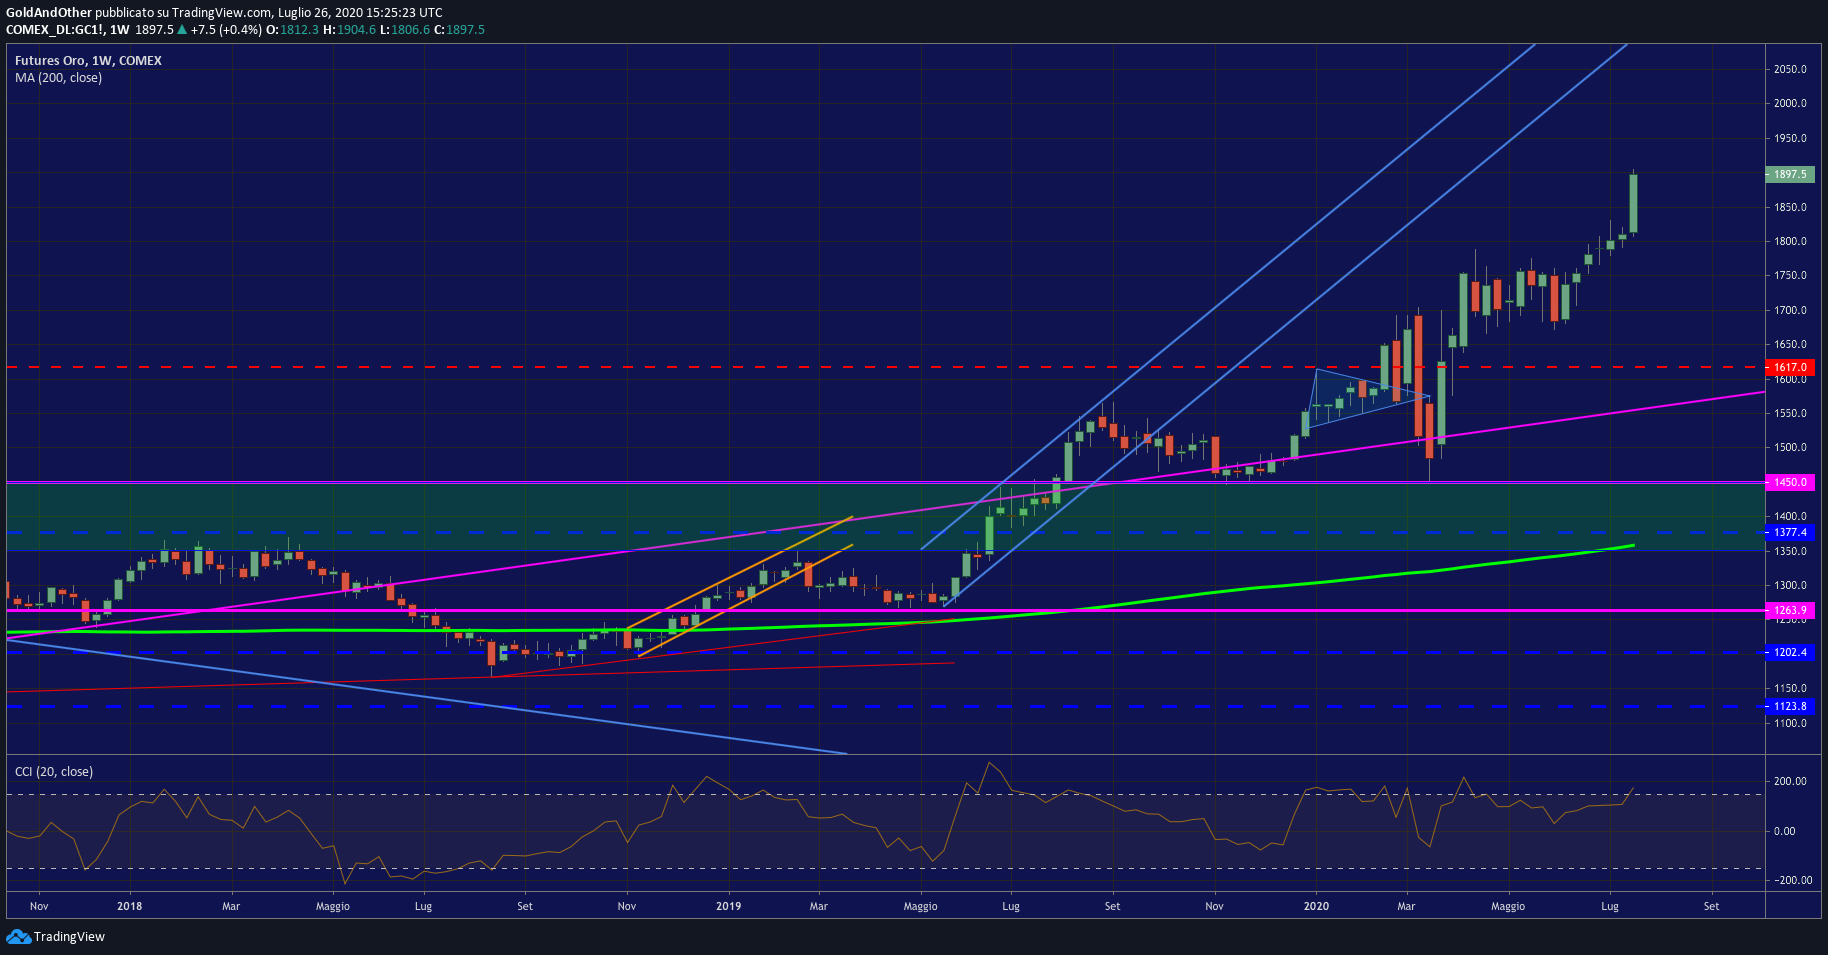Click the 1850.0 price axis tick
Image resolution: width=1828 pixels, height=955 pixels.
[x=1790, y=207]
